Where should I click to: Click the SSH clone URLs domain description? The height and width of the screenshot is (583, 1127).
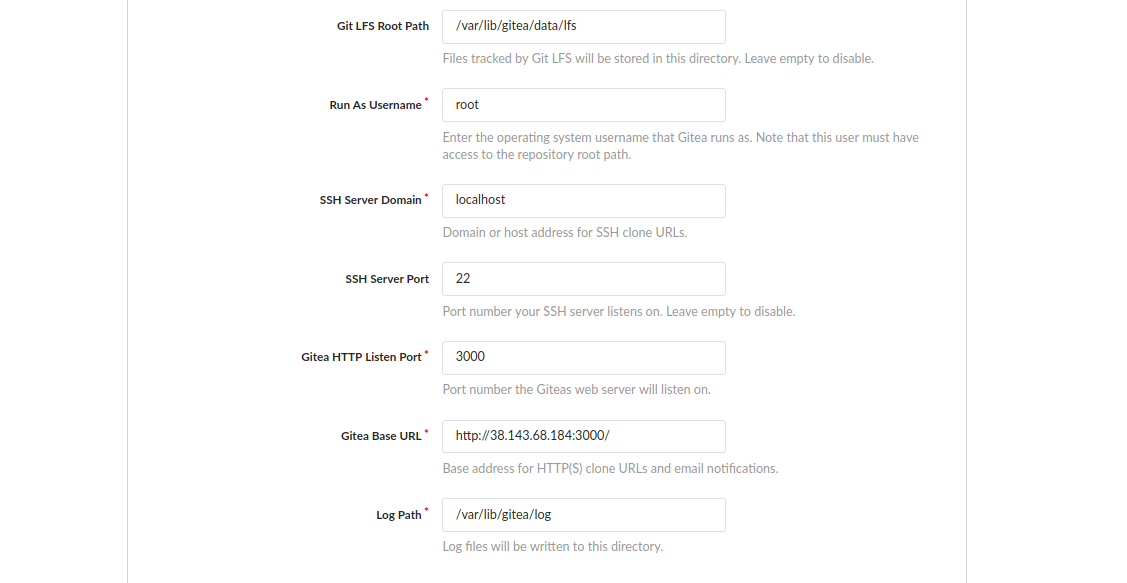pos(564,233)
